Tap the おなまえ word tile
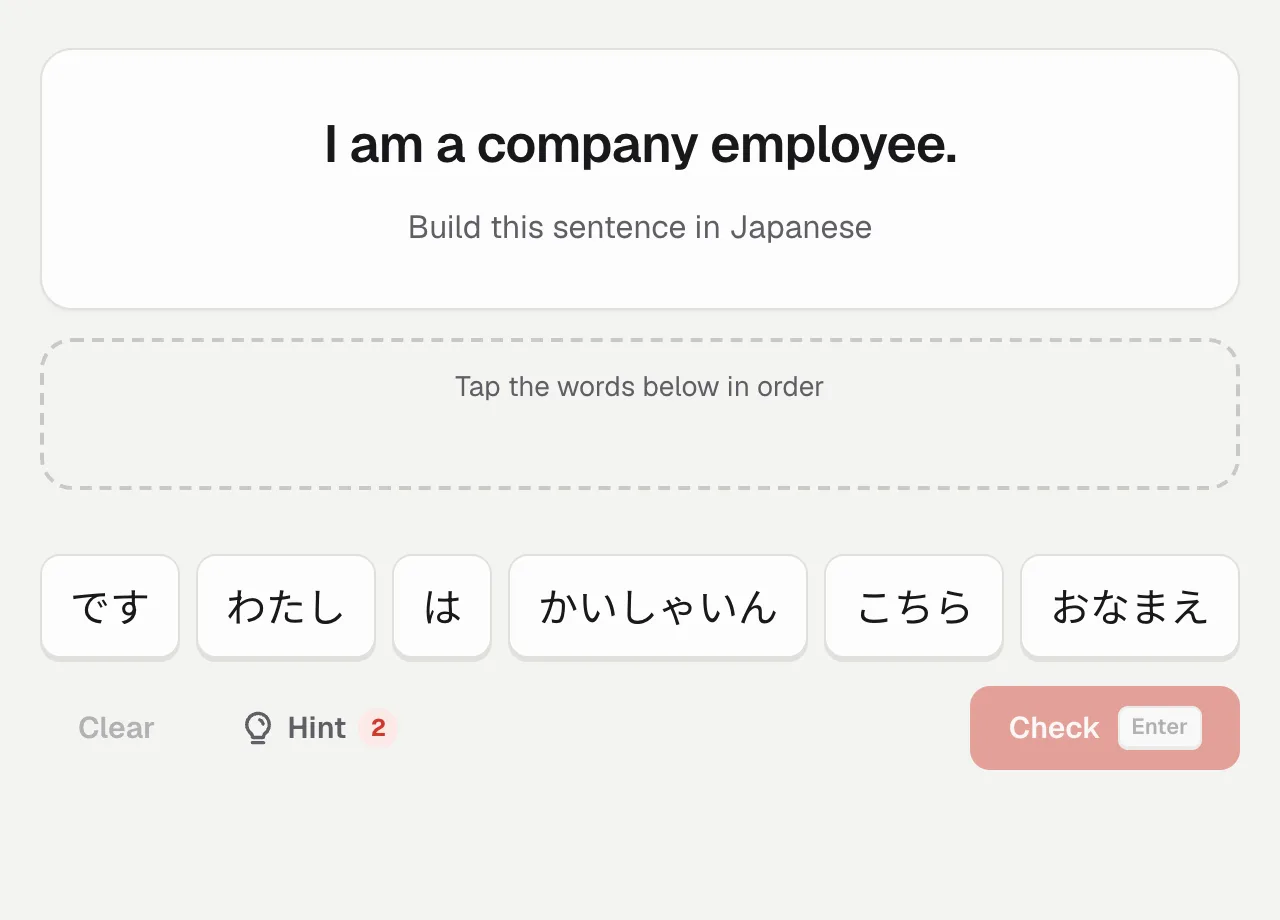The image size is (1280, 920). 1130,606
